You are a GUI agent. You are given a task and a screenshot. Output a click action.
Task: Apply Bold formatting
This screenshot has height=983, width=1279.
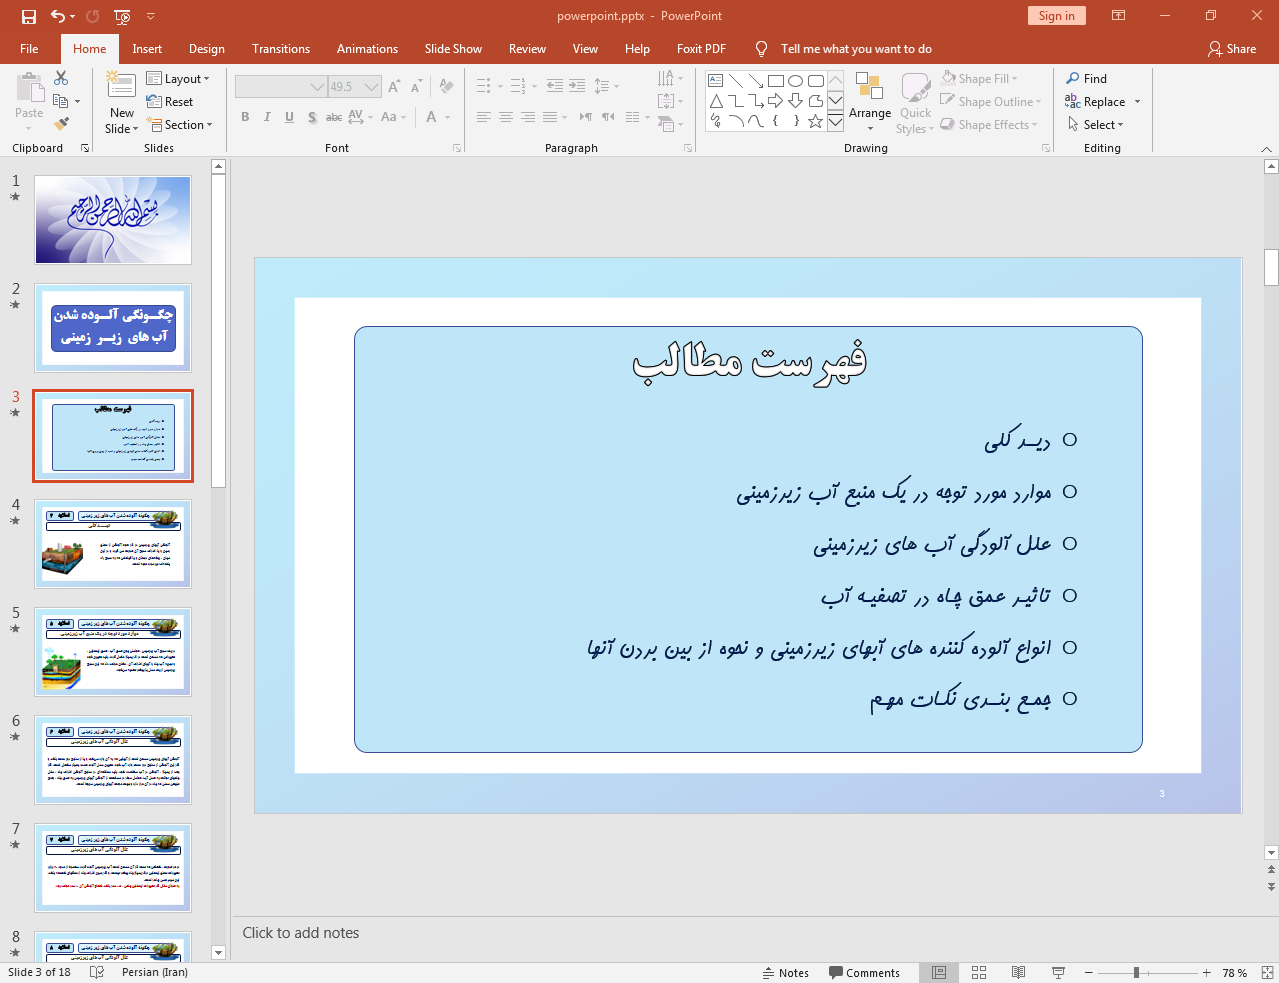[x=245, y=117]
